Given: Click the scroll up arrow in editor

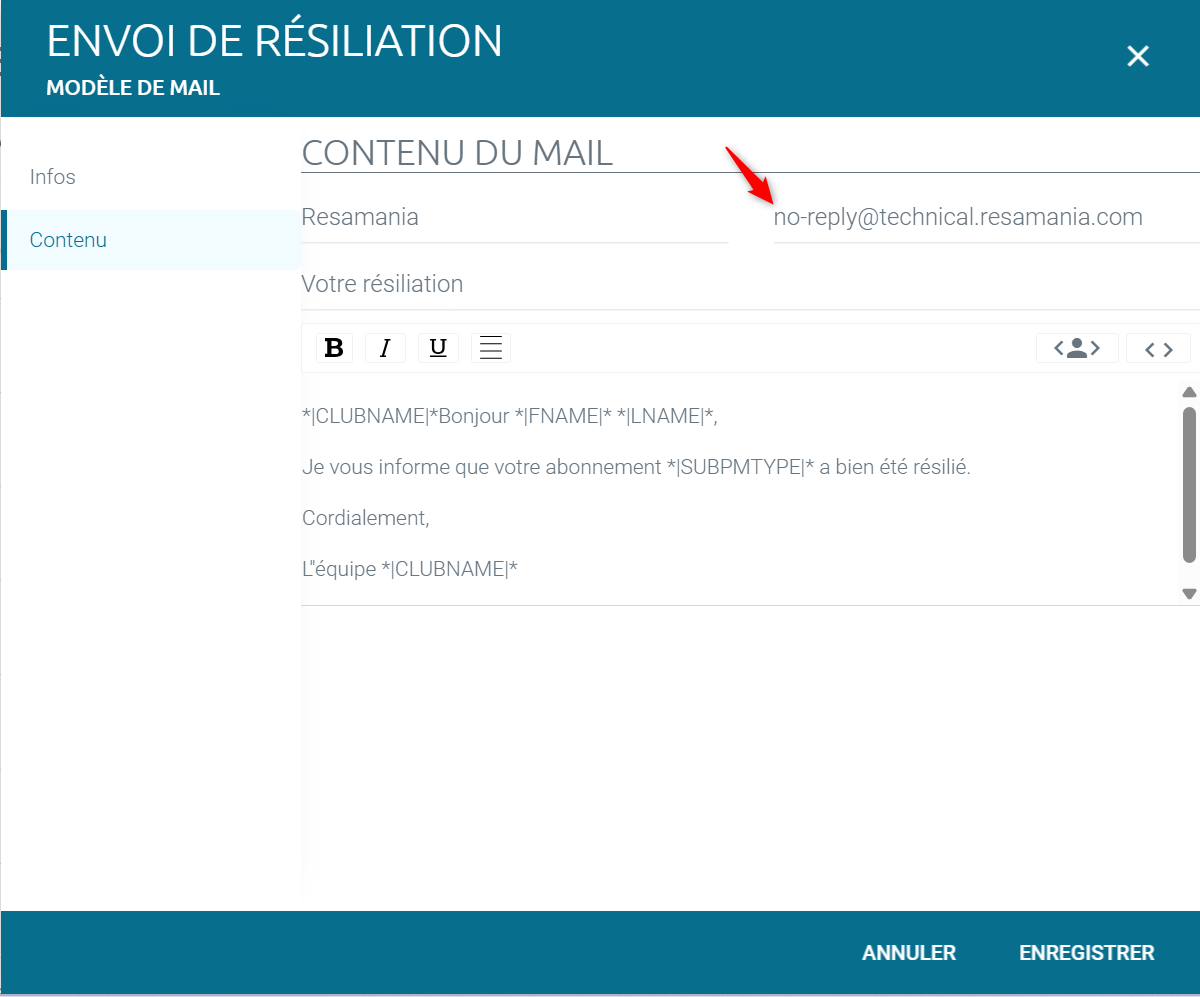Looking at the screenshot, I should point(1189,392).
